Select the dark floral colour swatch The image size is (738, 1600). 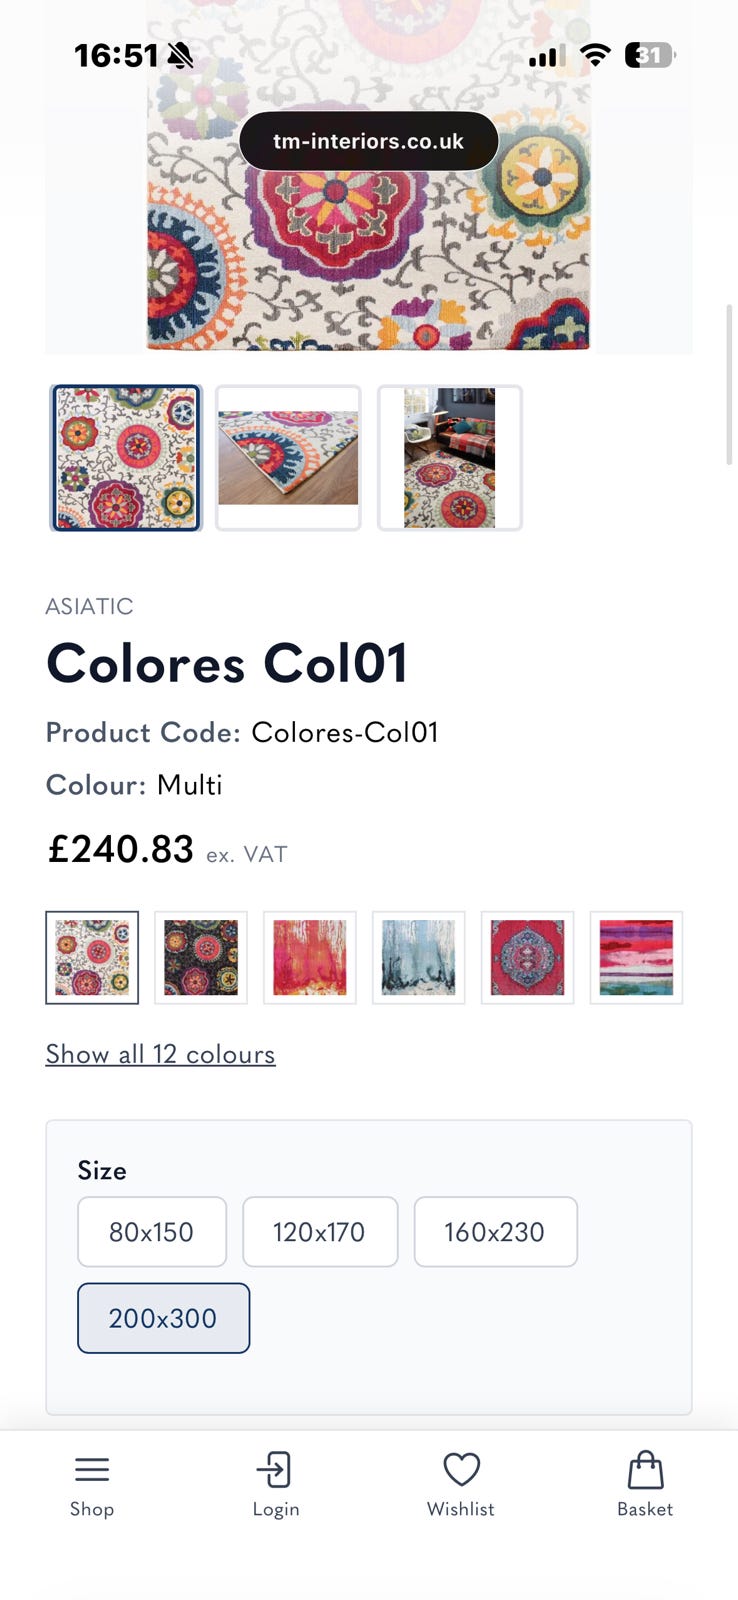click(201, 957)
